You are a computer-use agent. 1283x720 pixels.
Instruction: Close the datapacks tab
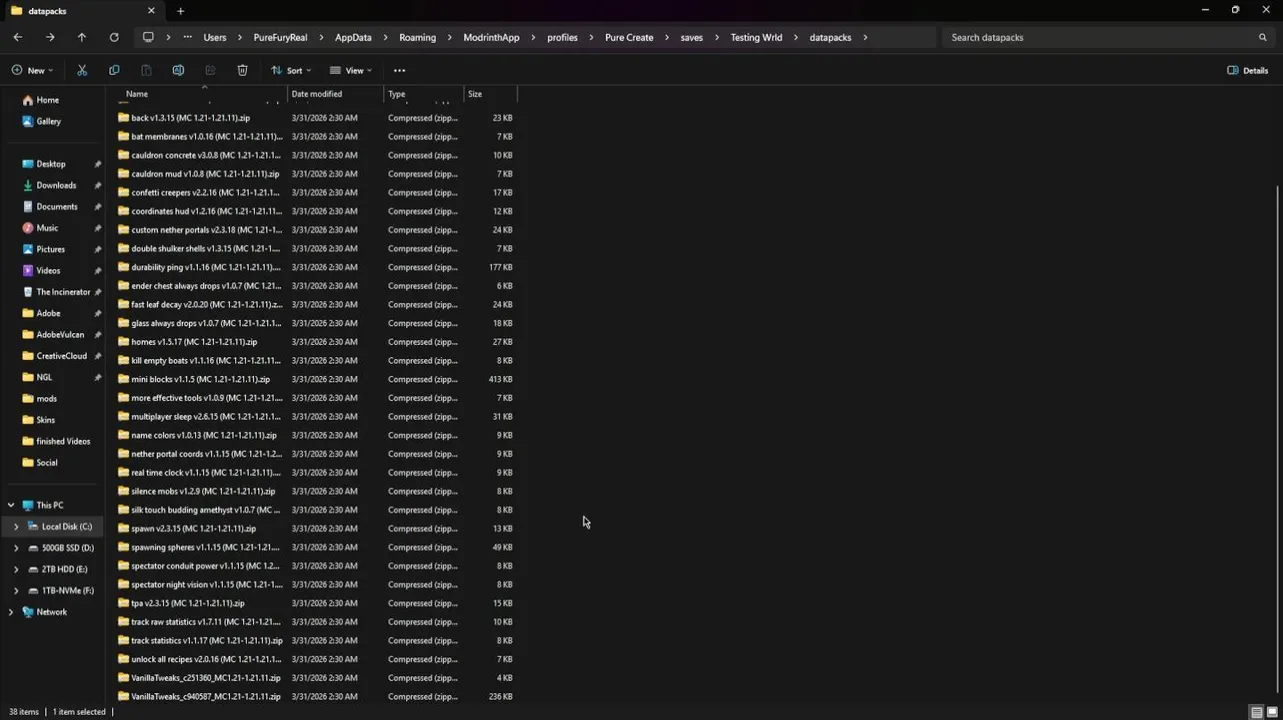(151, 11)
